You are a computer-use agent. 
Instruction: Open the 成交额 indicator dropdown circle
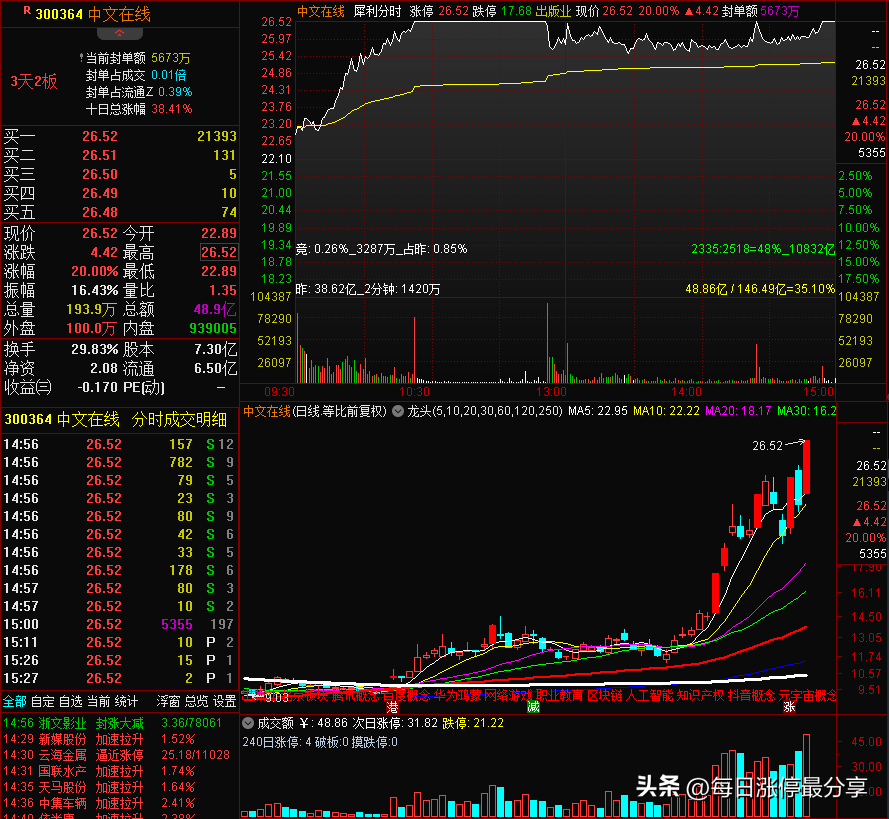click(x=248, y=723)
